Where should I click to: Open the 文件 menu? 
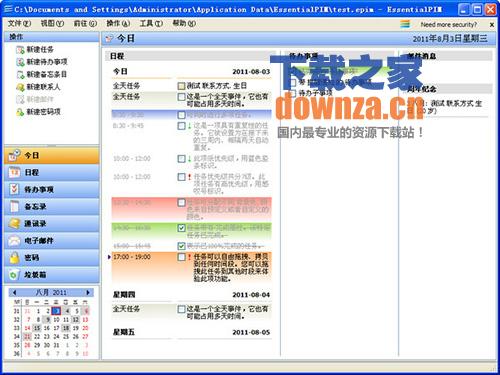19,23
